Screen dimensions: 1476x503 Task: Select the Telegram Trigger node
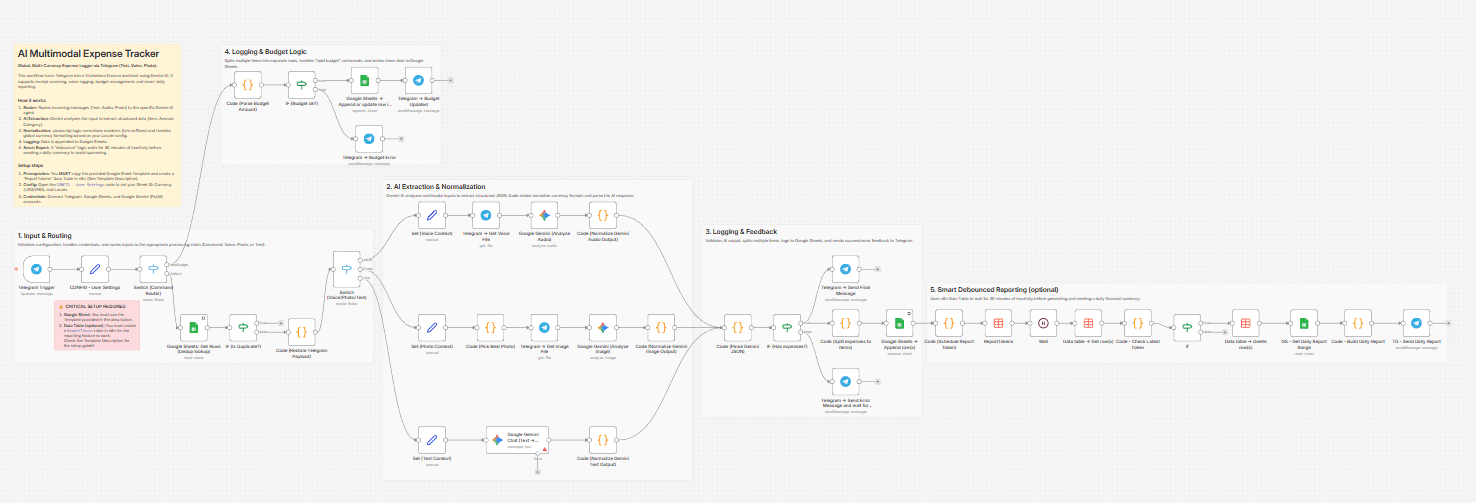pos(36,269)
